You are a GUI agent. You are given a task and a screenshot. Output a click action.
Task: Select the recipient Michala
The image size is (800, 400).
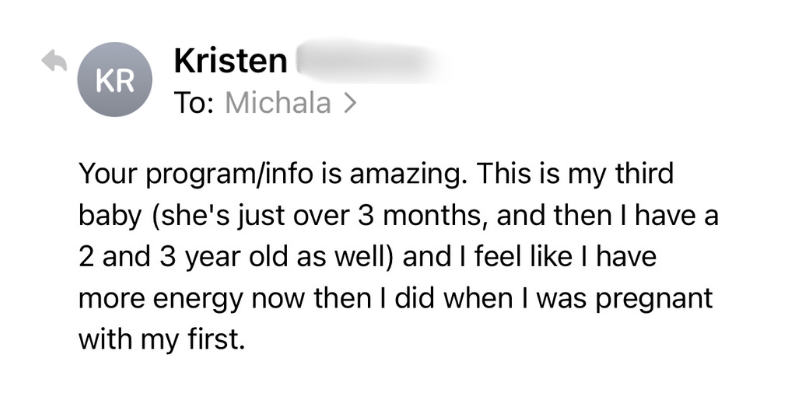[x=279, y=104]
